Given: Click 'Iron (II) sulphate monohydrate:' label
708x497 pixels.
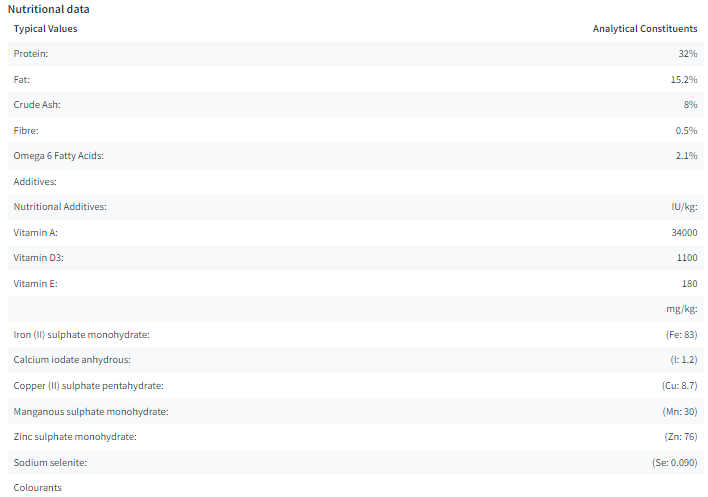Looking at the screenshot, I should tap(81, 334).
